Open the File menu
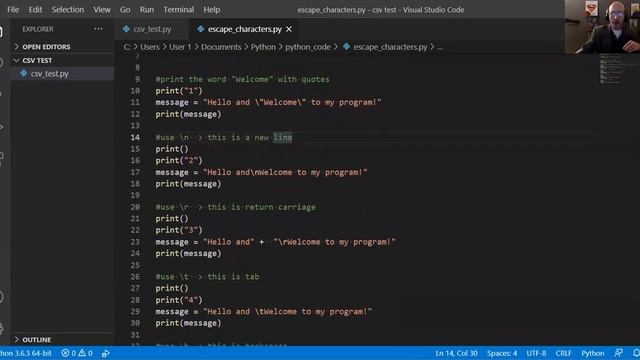The width and height of the screenshot is (640, 360). point(13,9)
